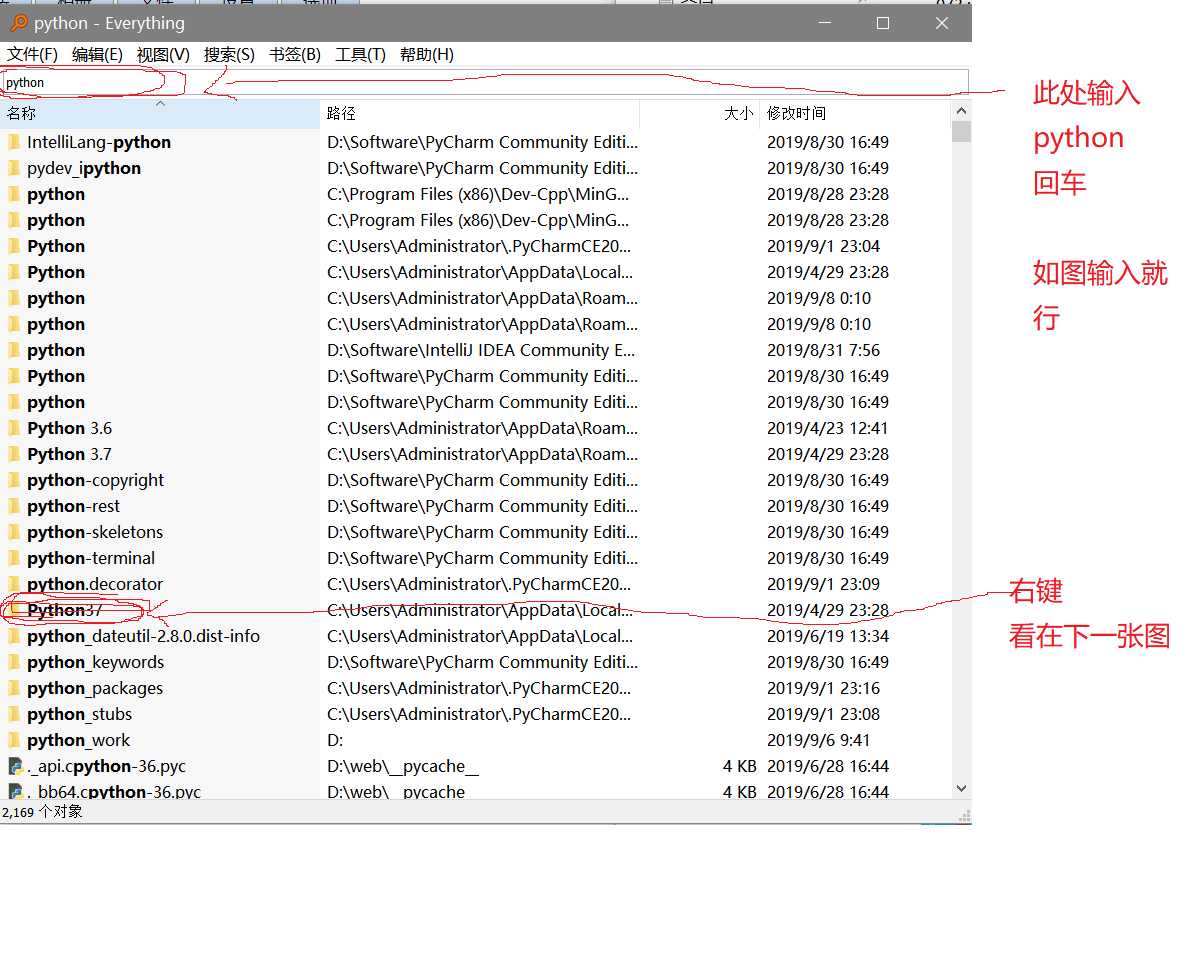
Task: Select the pydev_ipython folder name
Action: coord(84,168)
